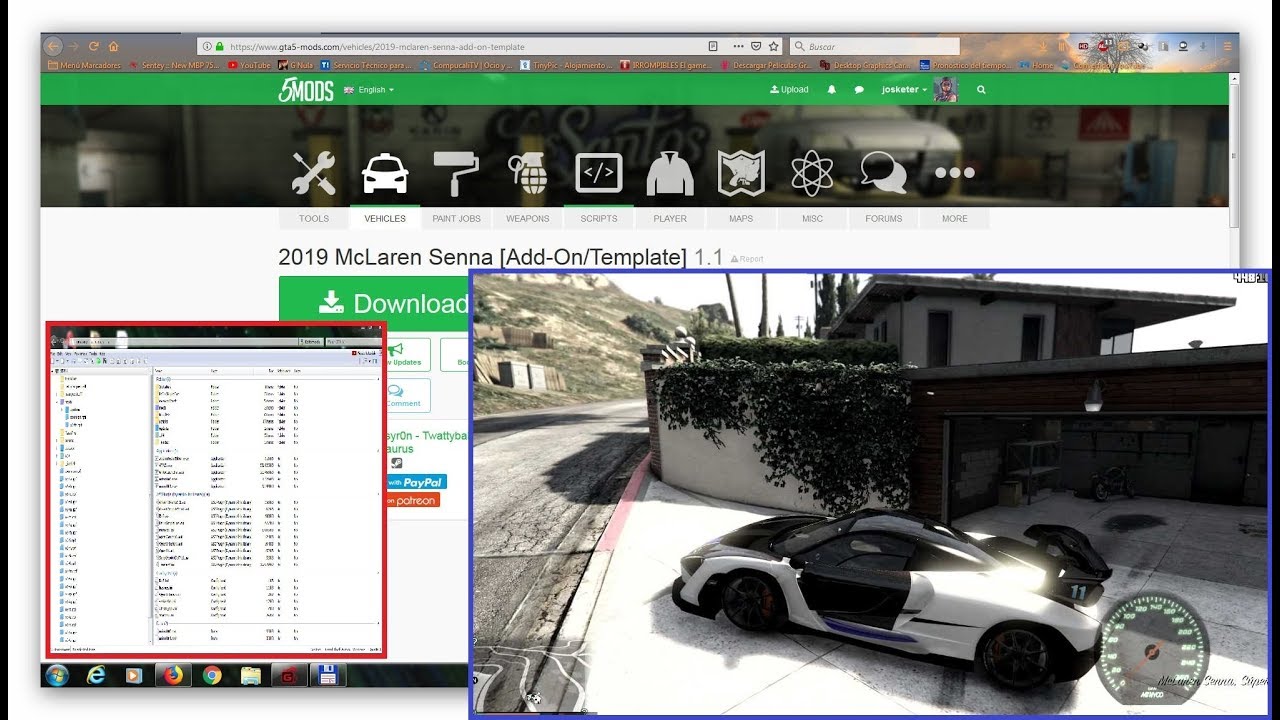The width and height of the screenshot is (1280, 720).
Task: Open 5Mods site search magnifier
Action: pyautogui.click(x=981, y=90)
